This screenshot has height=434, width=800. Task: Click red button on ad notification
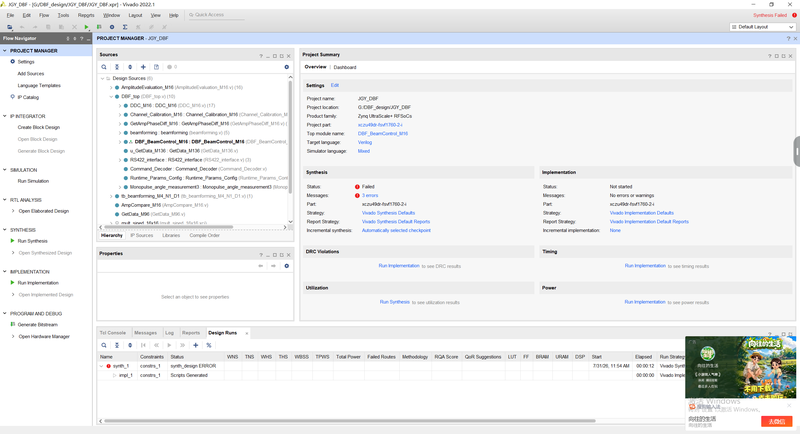(777, 421)
